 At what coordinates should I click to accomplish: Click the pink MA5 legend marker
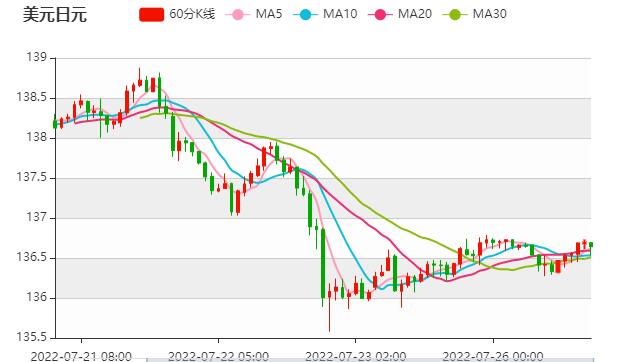[x=237, y=15]
